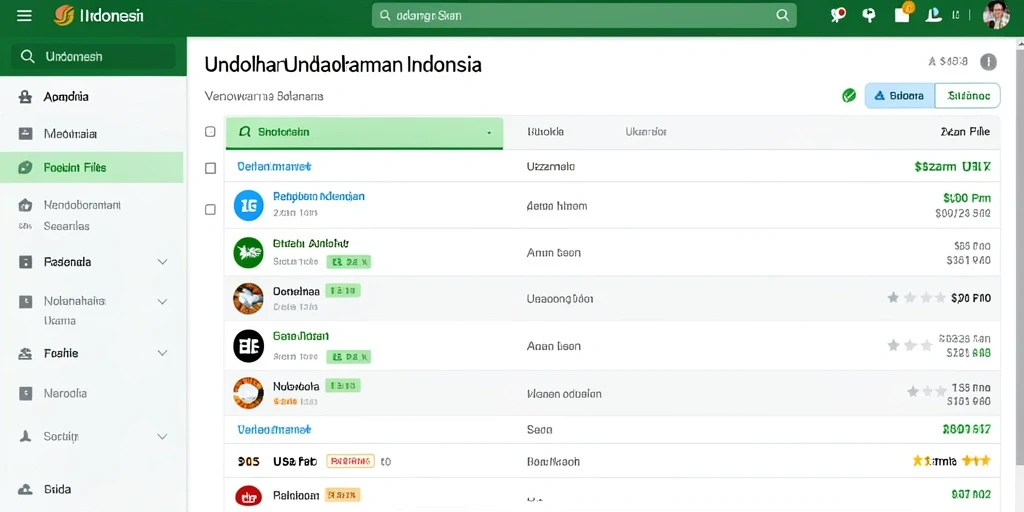Click the Meotnaia sidebar icon
The height and width of the screenshot is (512, 1024).
point(25,134)
